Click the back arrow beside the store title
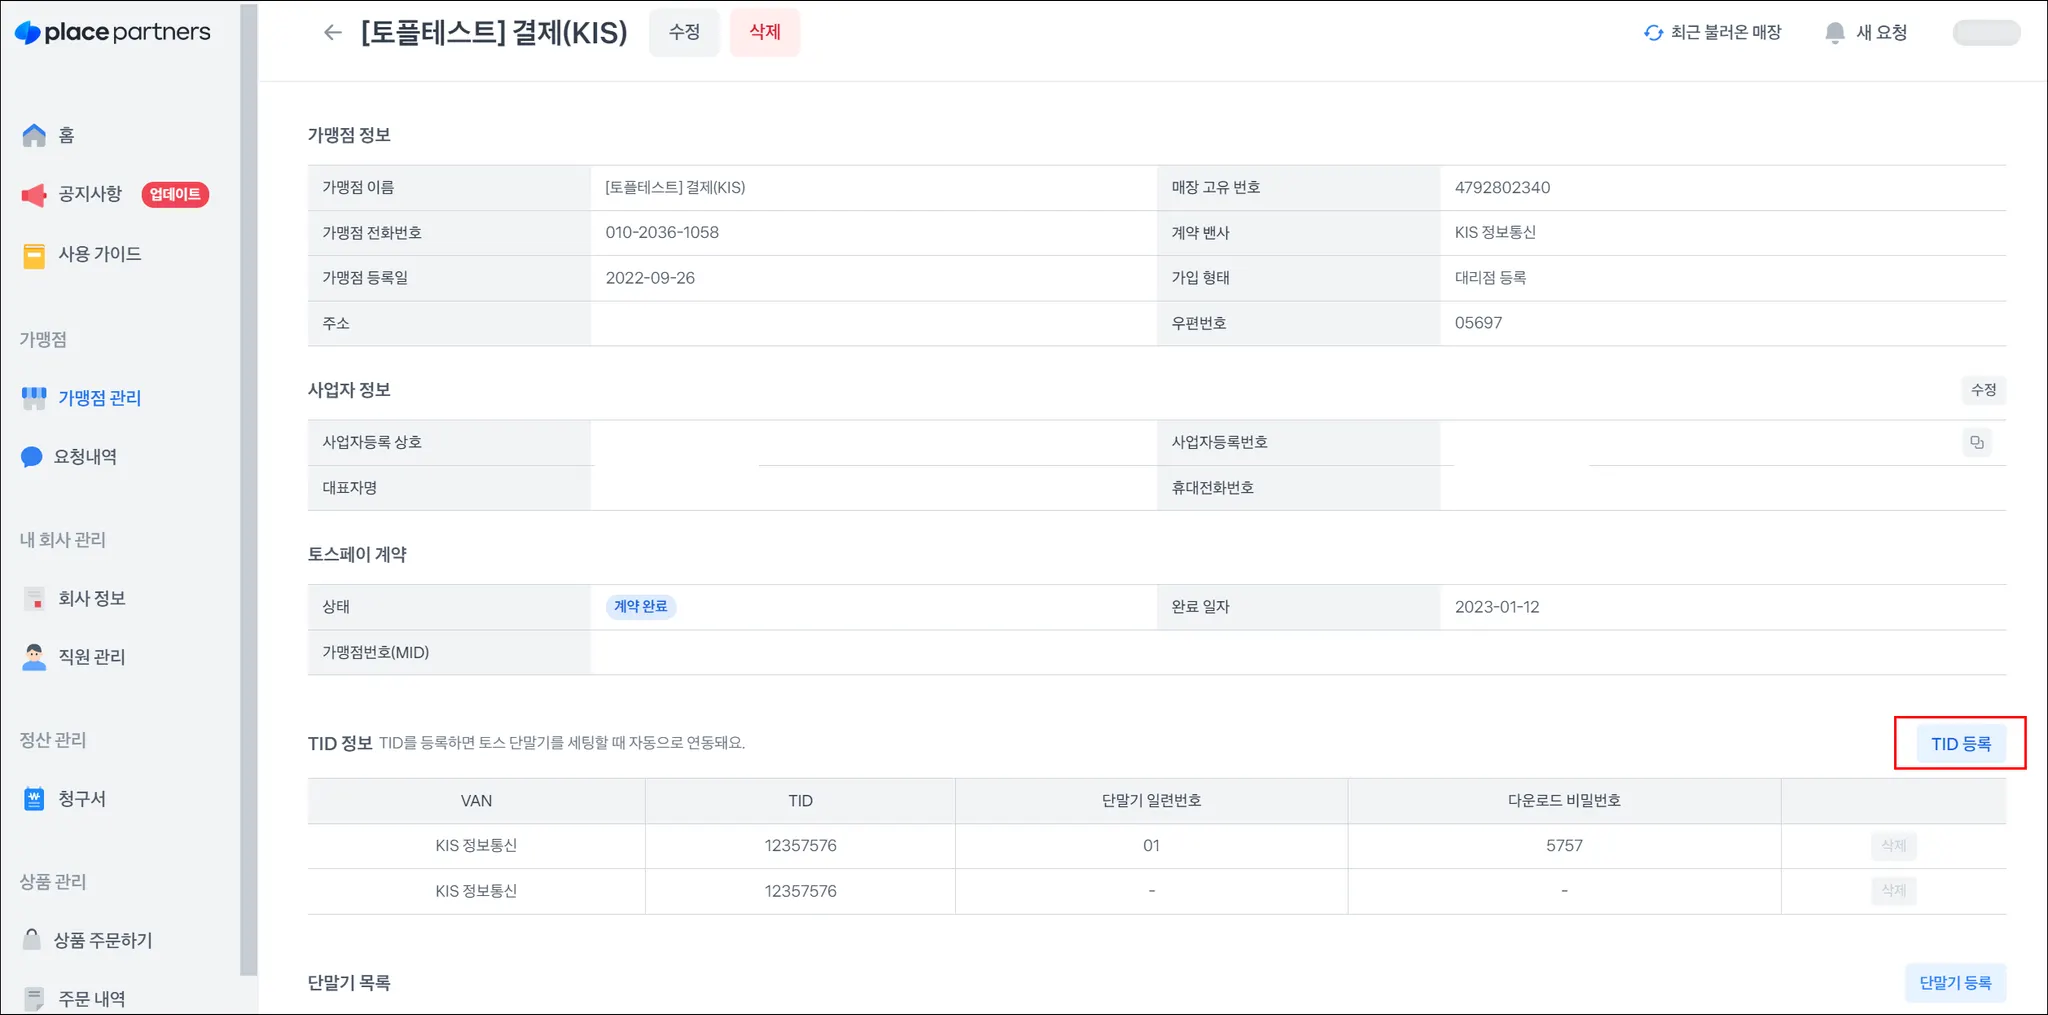 pos(333,33)
